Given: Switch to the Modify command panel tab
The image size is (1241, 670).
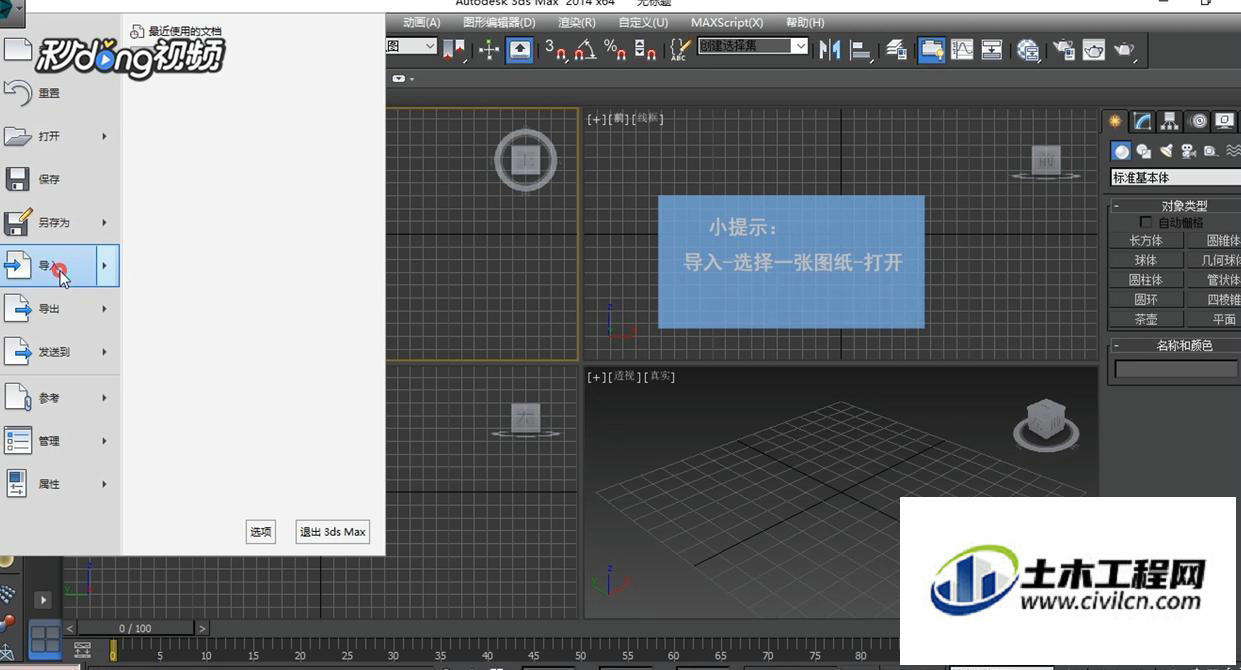Looking at the screenshot, I should tap(1143, 121).
